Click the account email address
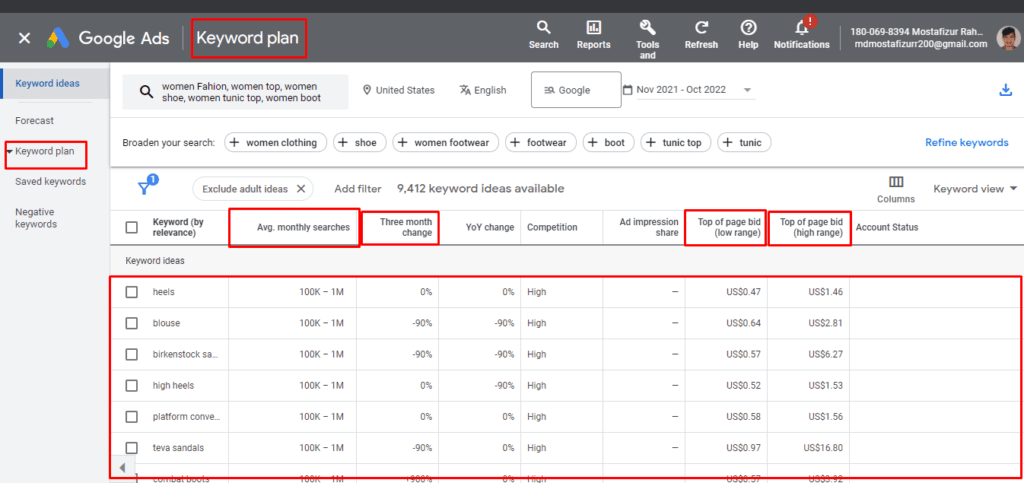The width and height of the screenshot is (1024, 483). tap(921, 44)
